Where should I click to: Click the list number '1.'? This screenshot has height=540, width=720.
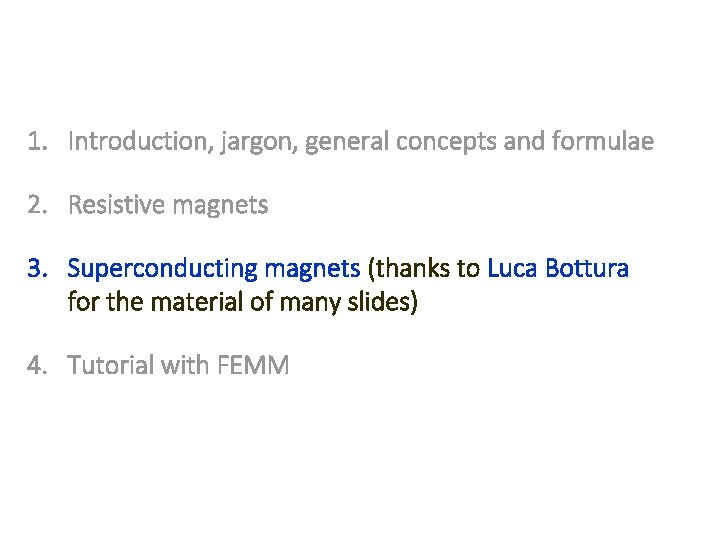[37, 142]
